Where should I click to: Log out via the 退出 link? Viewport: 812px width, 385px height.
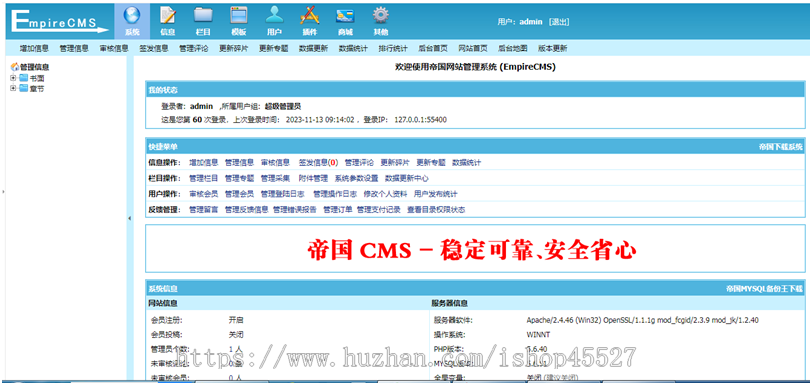559,22
